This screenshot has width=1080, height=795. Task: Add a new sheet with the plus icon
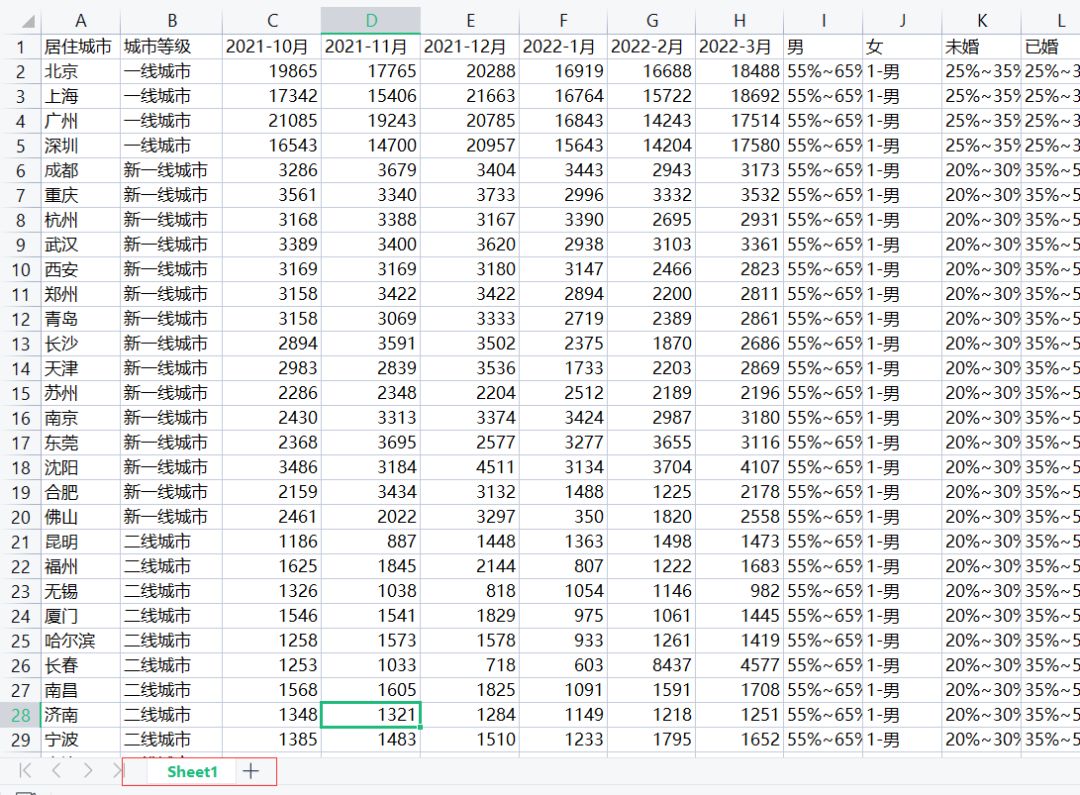point(251,771)
